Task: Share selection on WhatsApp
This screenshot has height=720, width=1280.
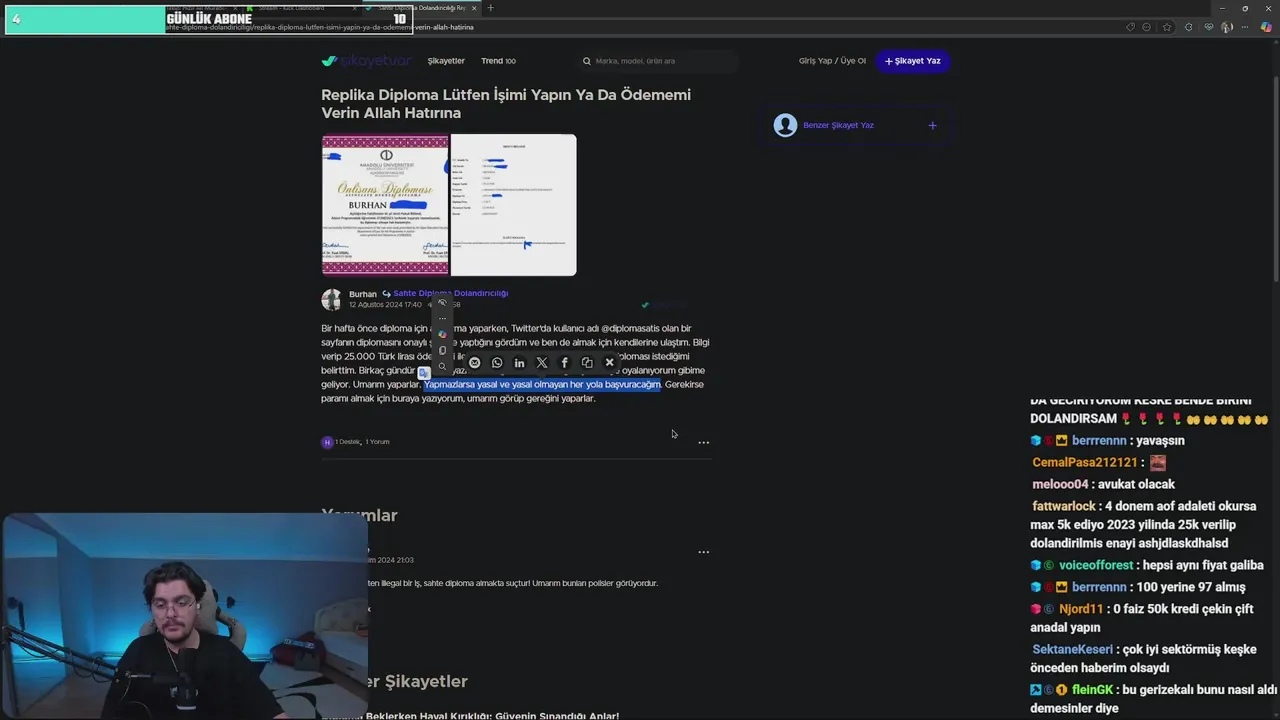Action: click(x=497, y=363)
